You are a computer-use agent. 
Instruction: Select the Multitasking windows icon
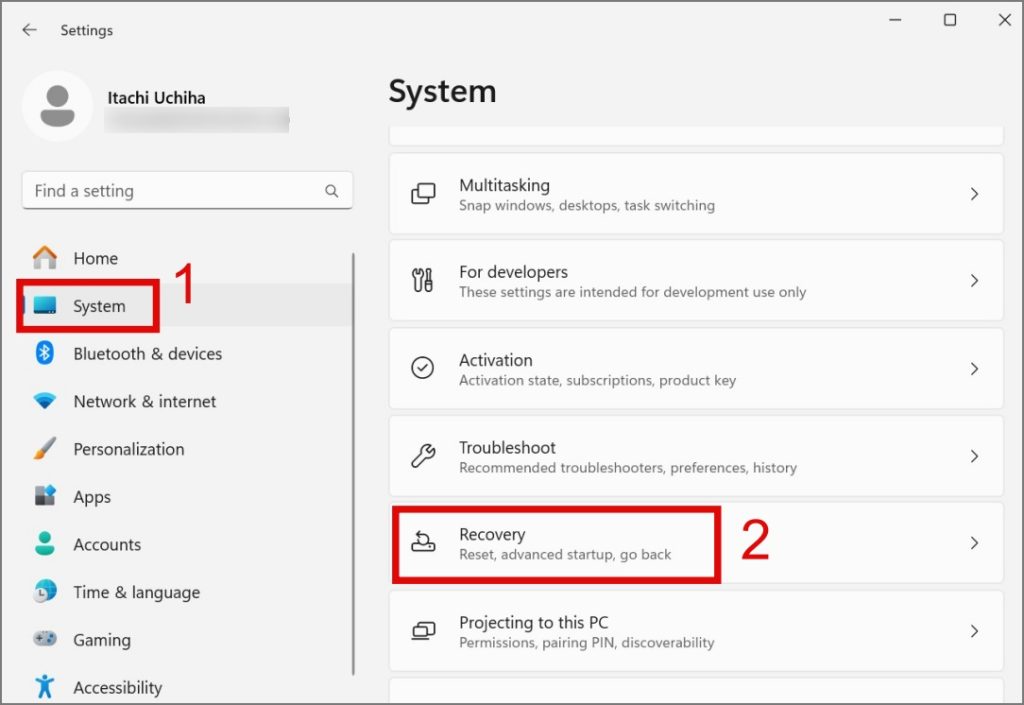tap(424, 193)
